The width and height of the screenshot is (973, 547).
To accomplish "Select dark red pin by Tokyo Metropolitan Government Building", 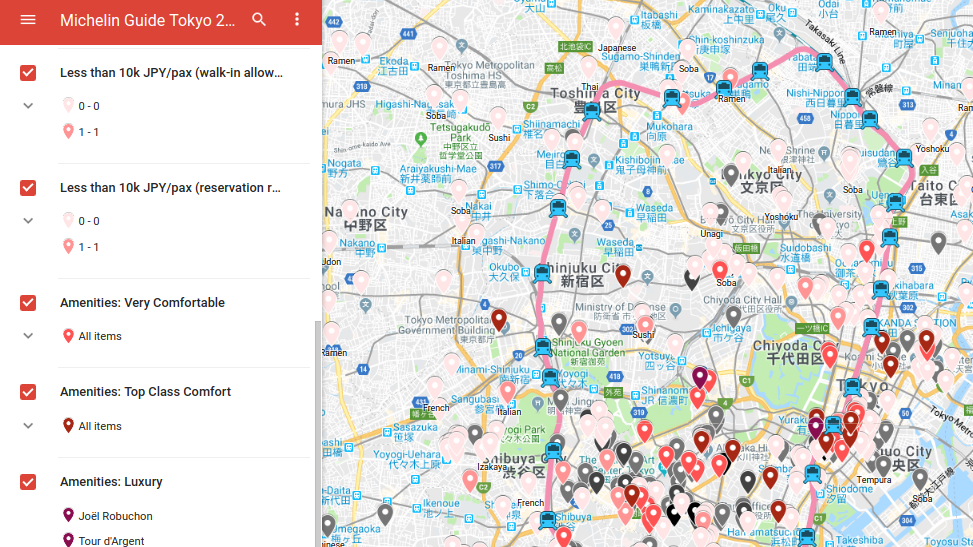I will tap(499, 320).
